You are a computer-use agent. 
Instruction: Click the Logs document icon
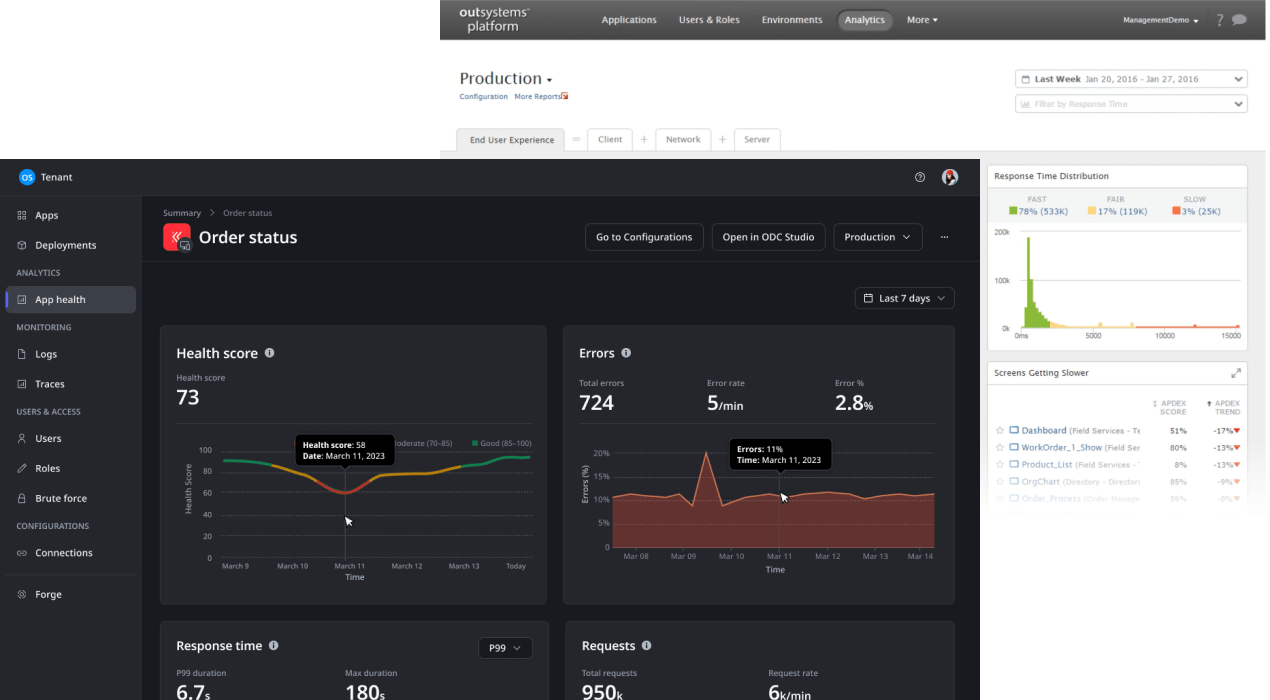[23, 354]
